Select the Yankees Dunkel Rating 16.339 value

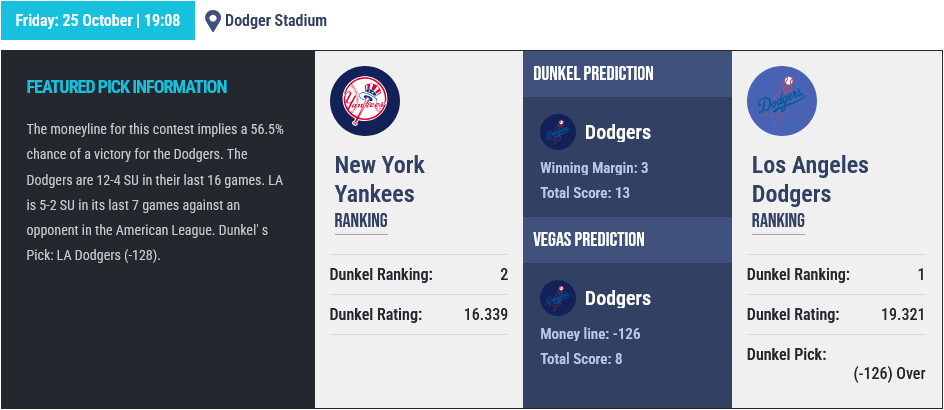pyautogui.click(x=486, y=314)
